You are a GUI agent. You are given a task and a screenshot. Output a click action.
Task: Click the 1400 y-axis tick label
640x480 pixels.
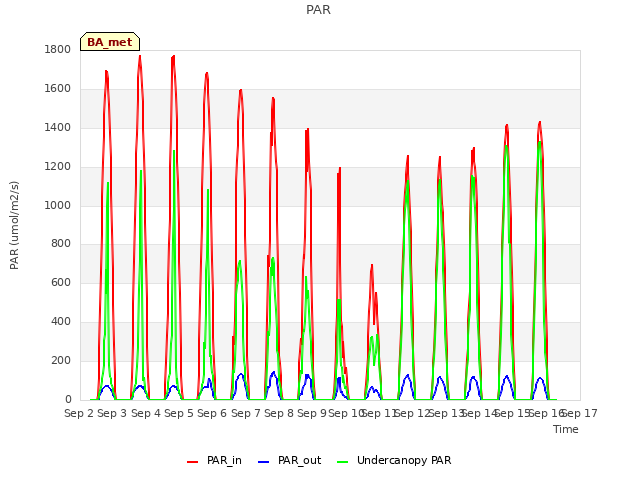pyautogui.click(x=58, y=128)
